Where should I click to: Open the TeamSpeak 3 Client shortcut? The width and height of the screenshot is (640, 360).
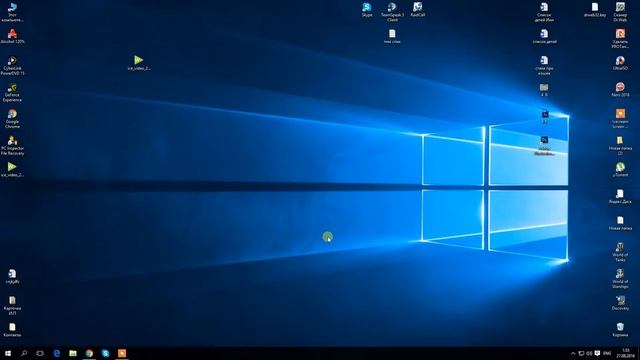[392, 12]
